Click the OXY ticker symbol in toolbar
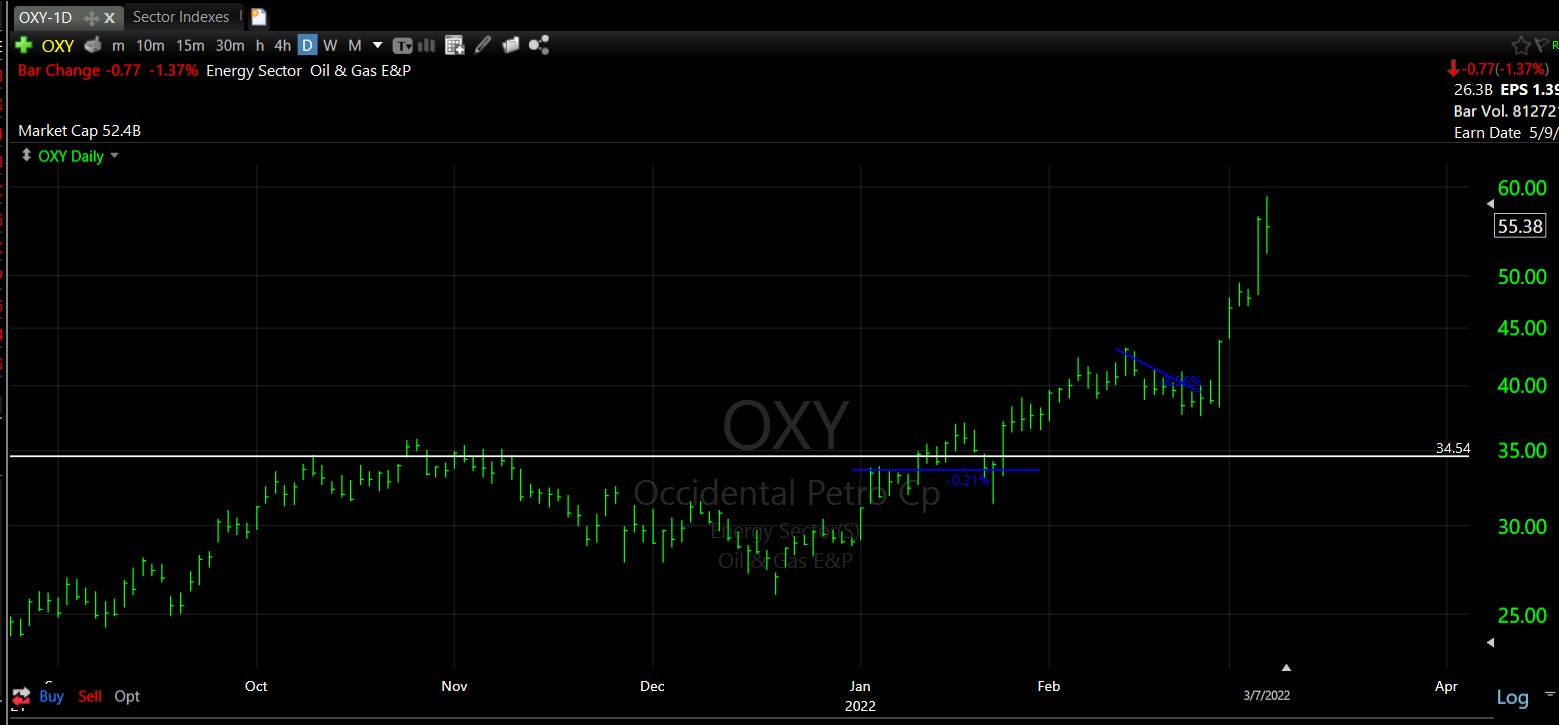The image size is (1559, 725). 58,45
